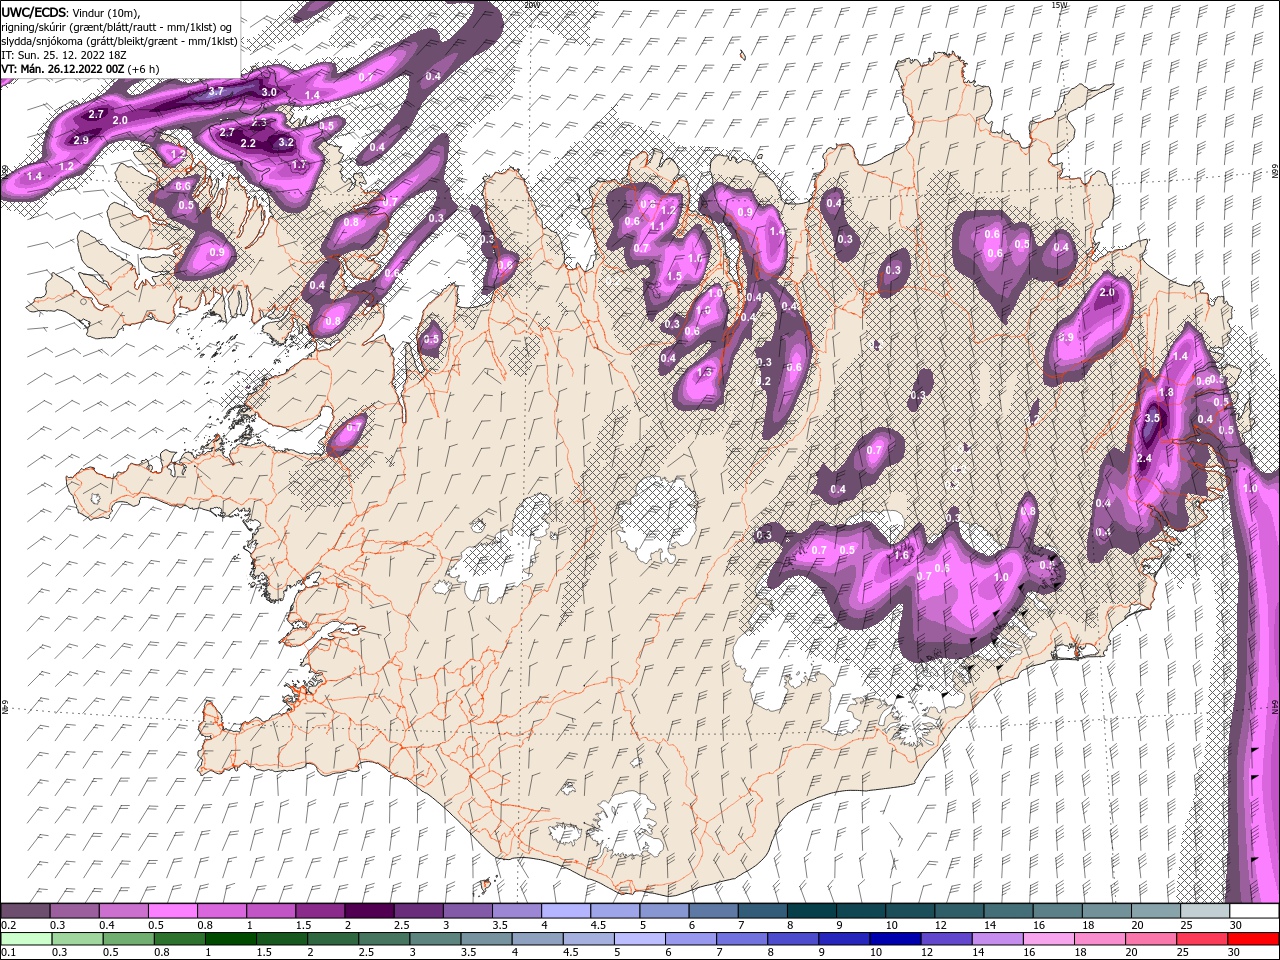Select the dark green rain swatch labeled 1
The width and height of the screenshot is (1280, 960).
point(230,939)
